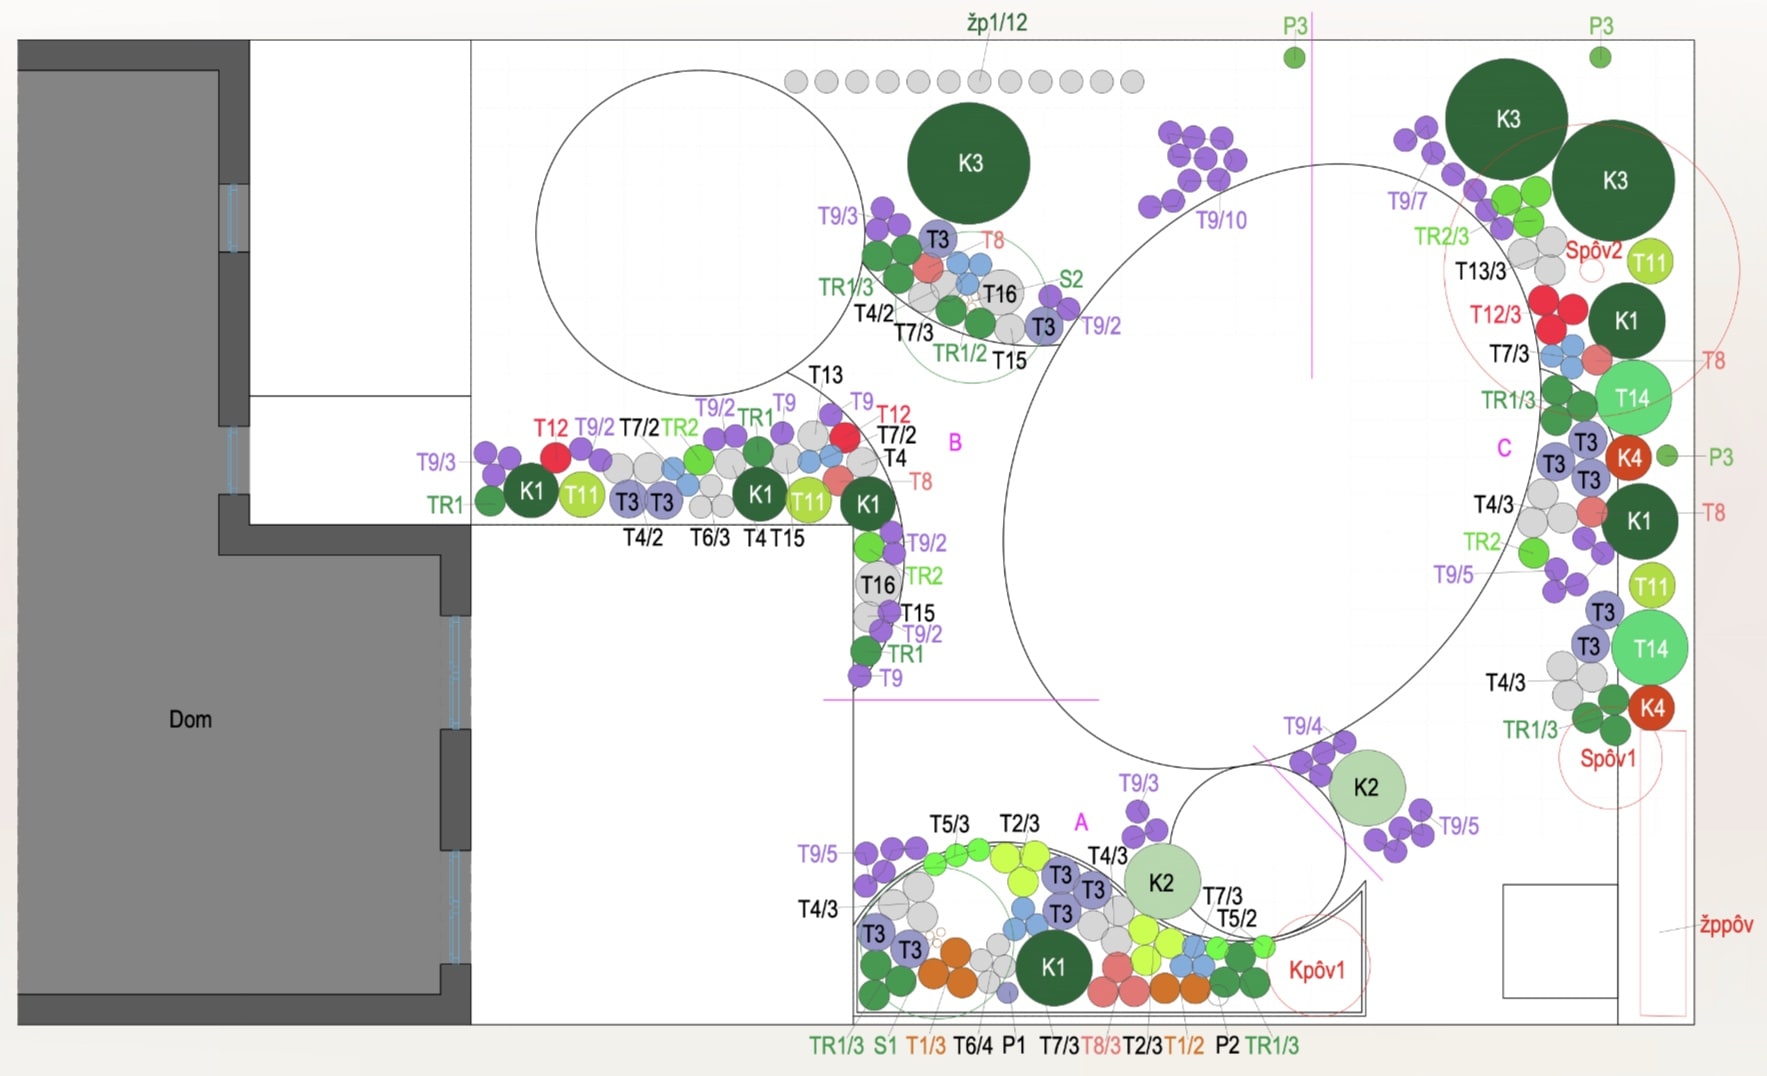Select the light green K2 circle in bed A
The image size is (1767, 1076).
(x=1161, y=882)
